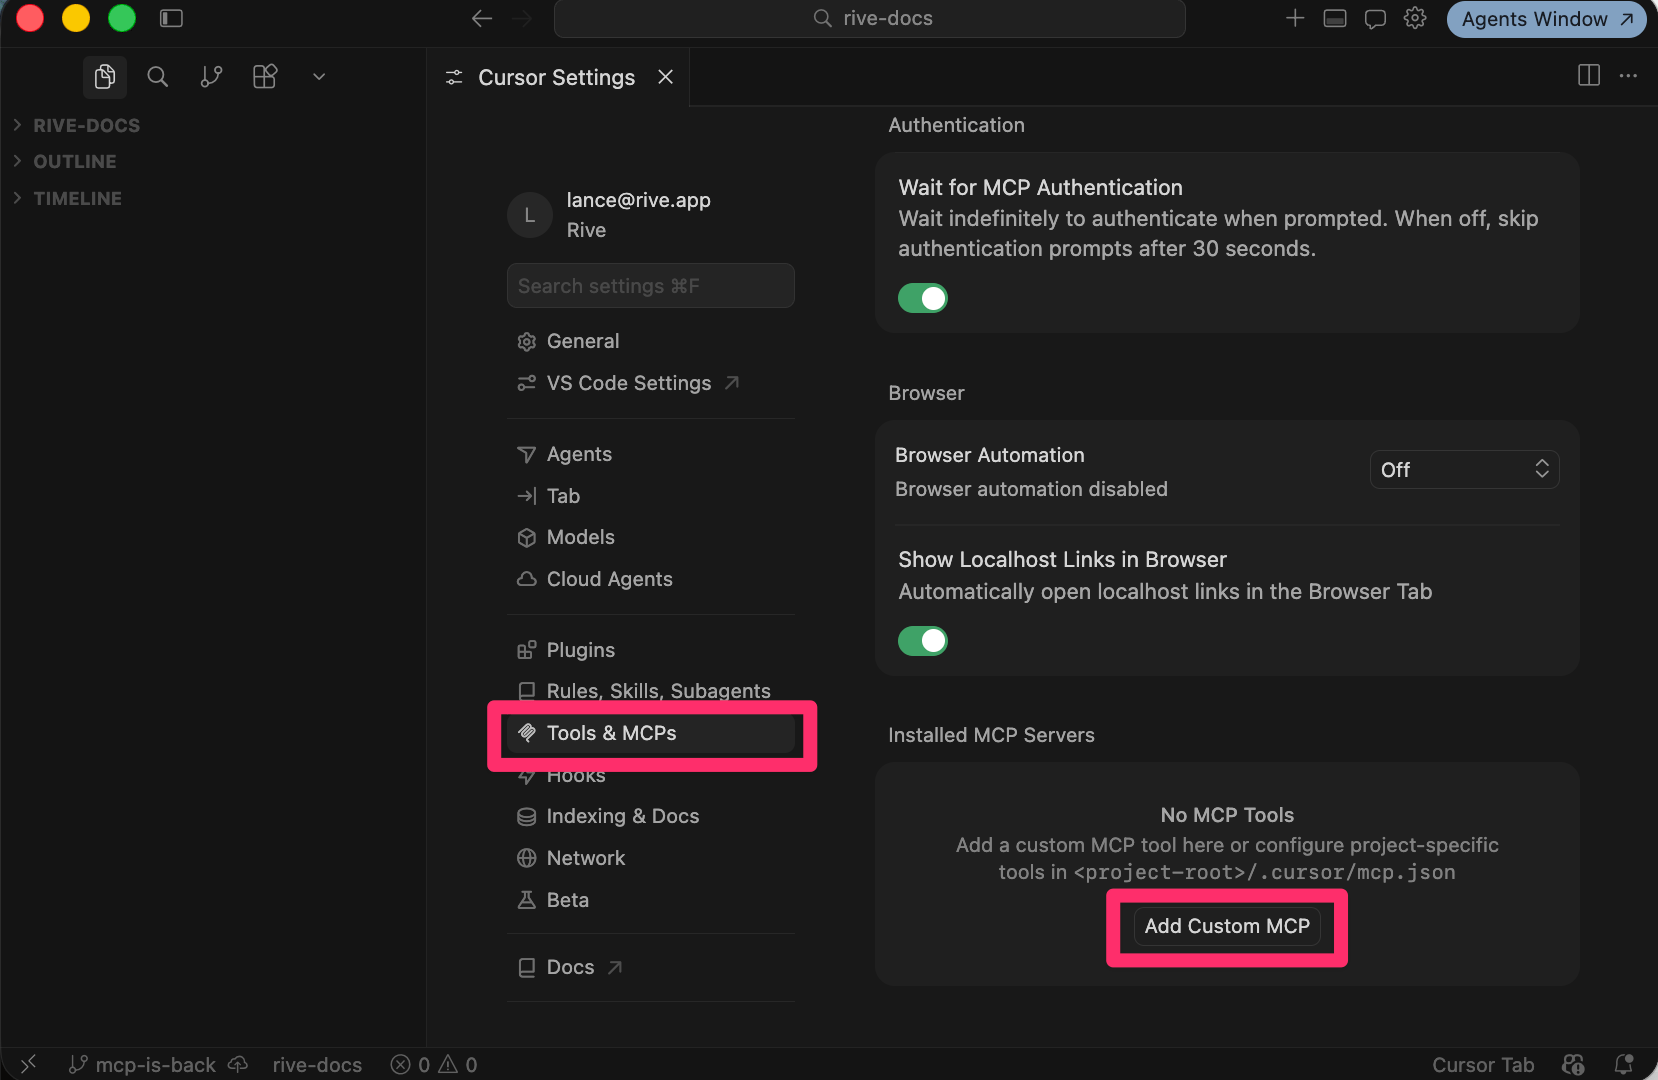Open the editor more actions ellipsis
Image resolution: width=1658 pixels, height=1080 pixels.
[x=1629, y=75]
